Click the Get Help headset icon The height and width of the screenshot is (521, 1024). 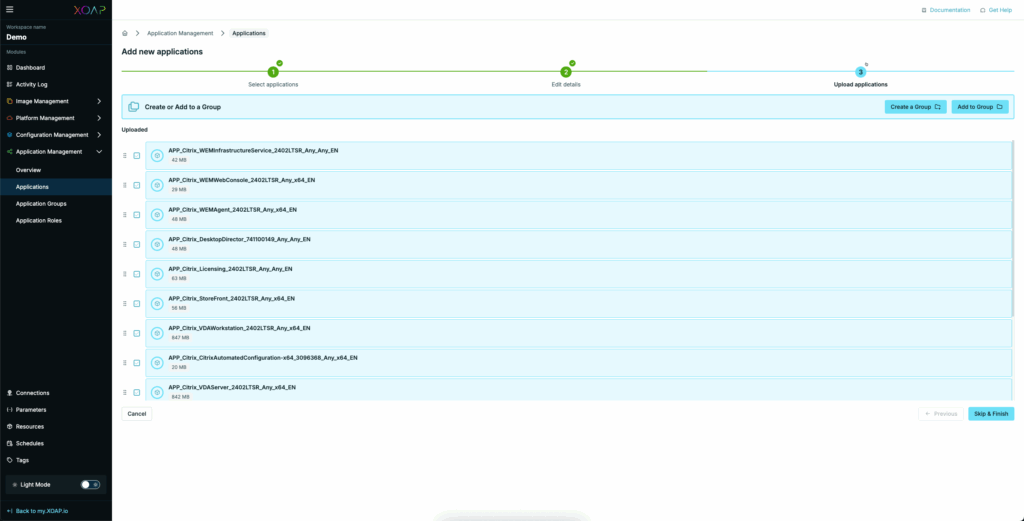(982, 10)
